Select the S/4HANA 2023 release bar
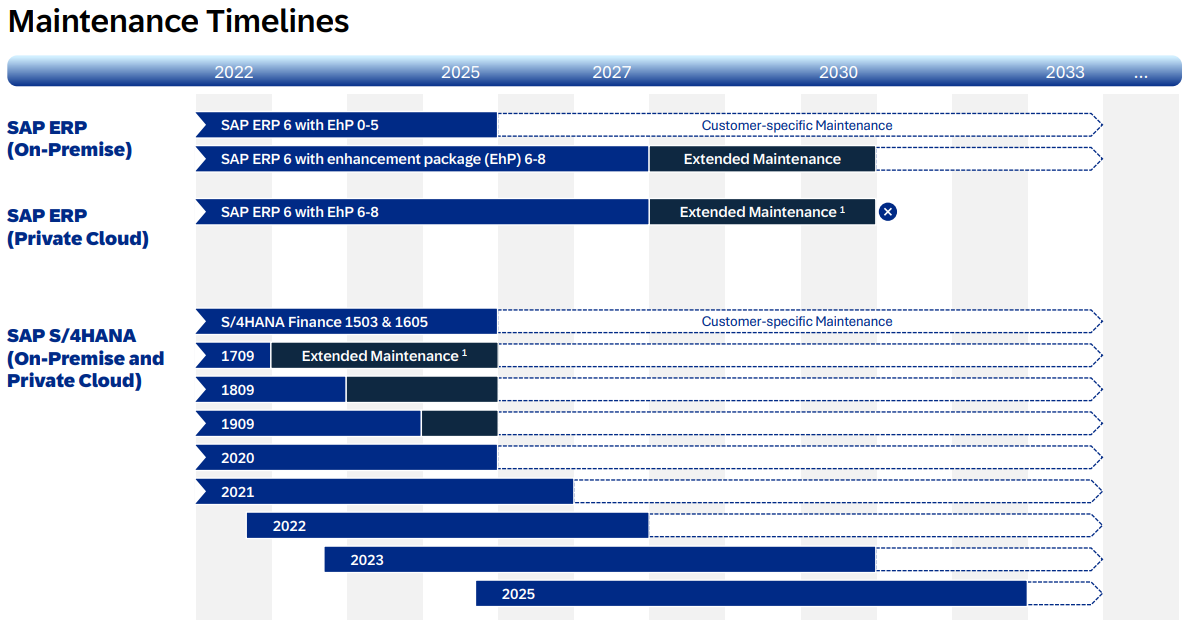1190x620 pixels. pos(600,560)
